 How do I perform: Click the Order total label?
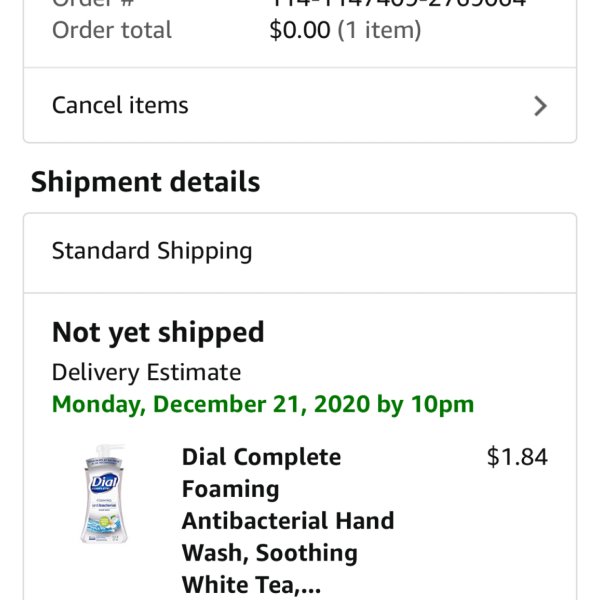112,30
